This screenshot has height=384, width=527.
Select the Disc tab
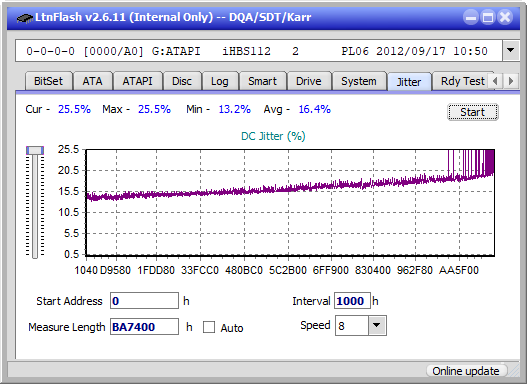point(182,81)
